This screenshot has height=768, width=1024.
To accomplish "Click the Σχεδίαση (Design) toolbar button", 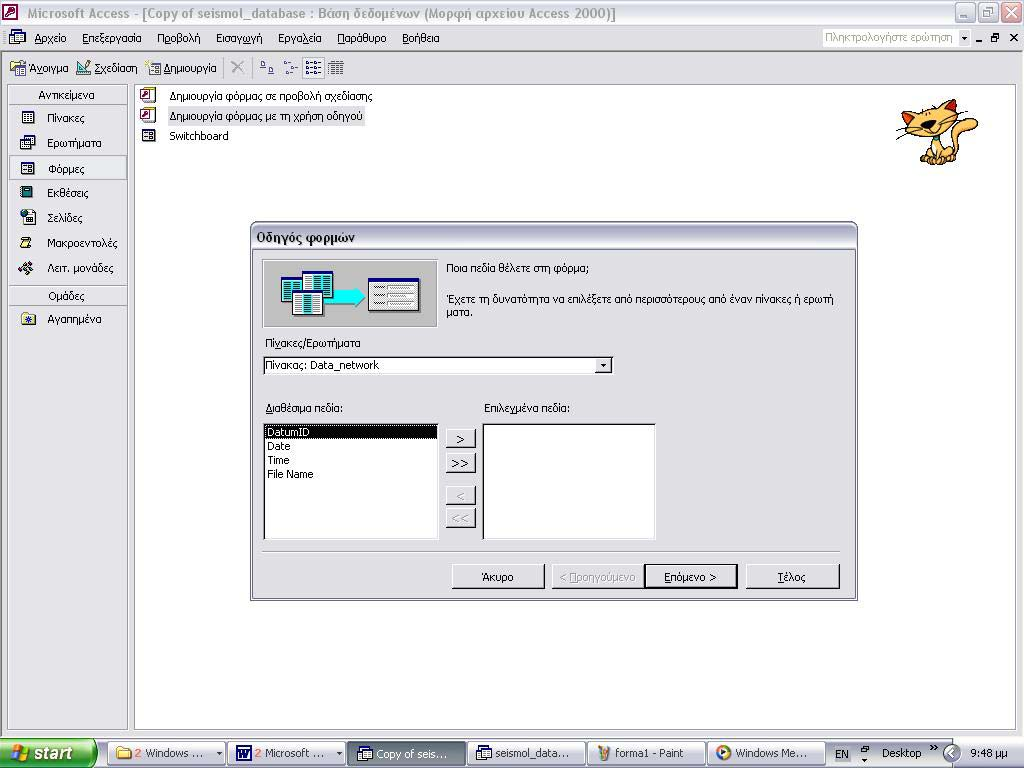I will tap(106, 68).
